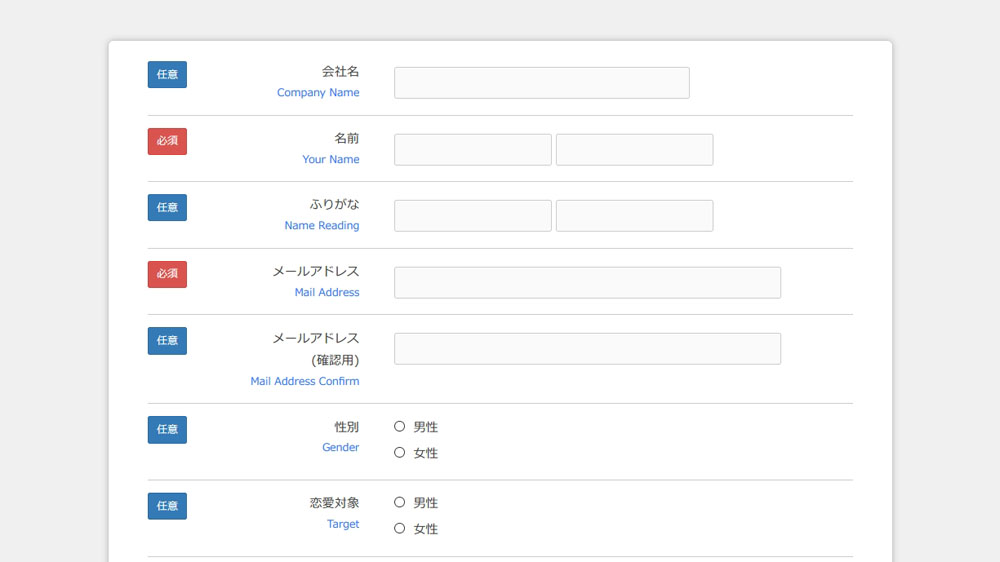Click the "性別" label text
This screenshot has width=1000, height=562.
coord(347,427)
